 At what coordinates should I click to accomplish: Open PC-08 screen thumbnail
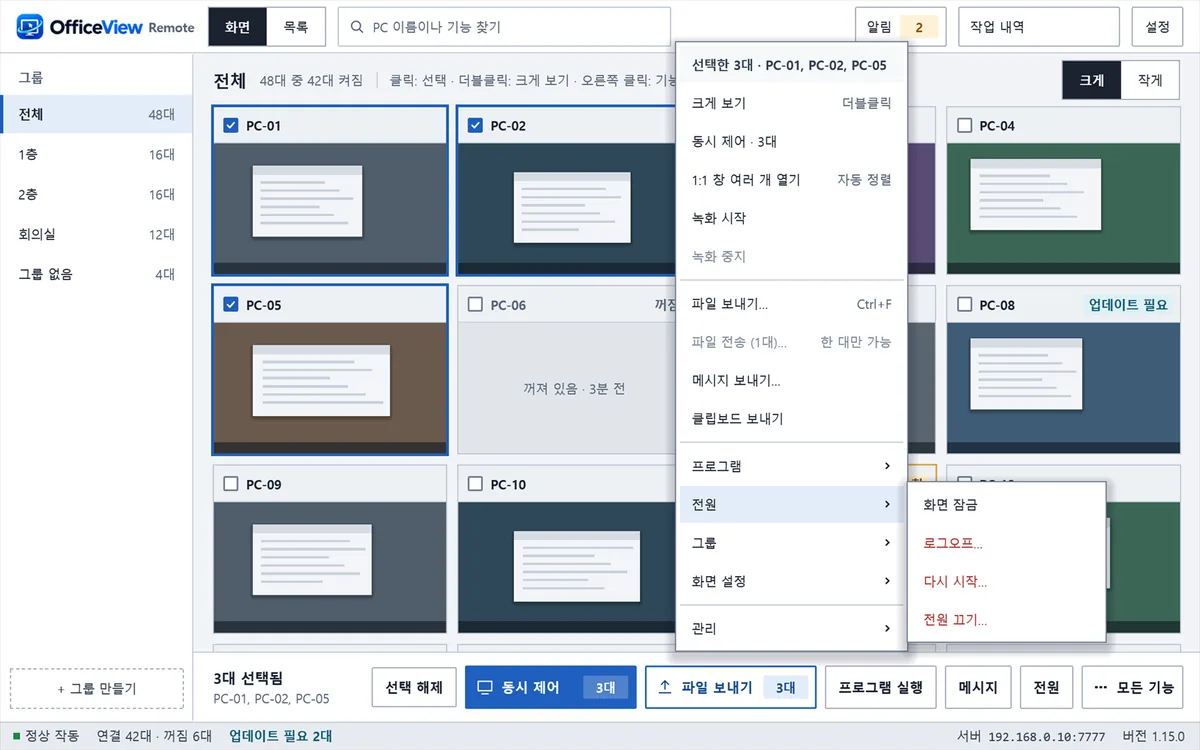click(x=1065, y=388)
